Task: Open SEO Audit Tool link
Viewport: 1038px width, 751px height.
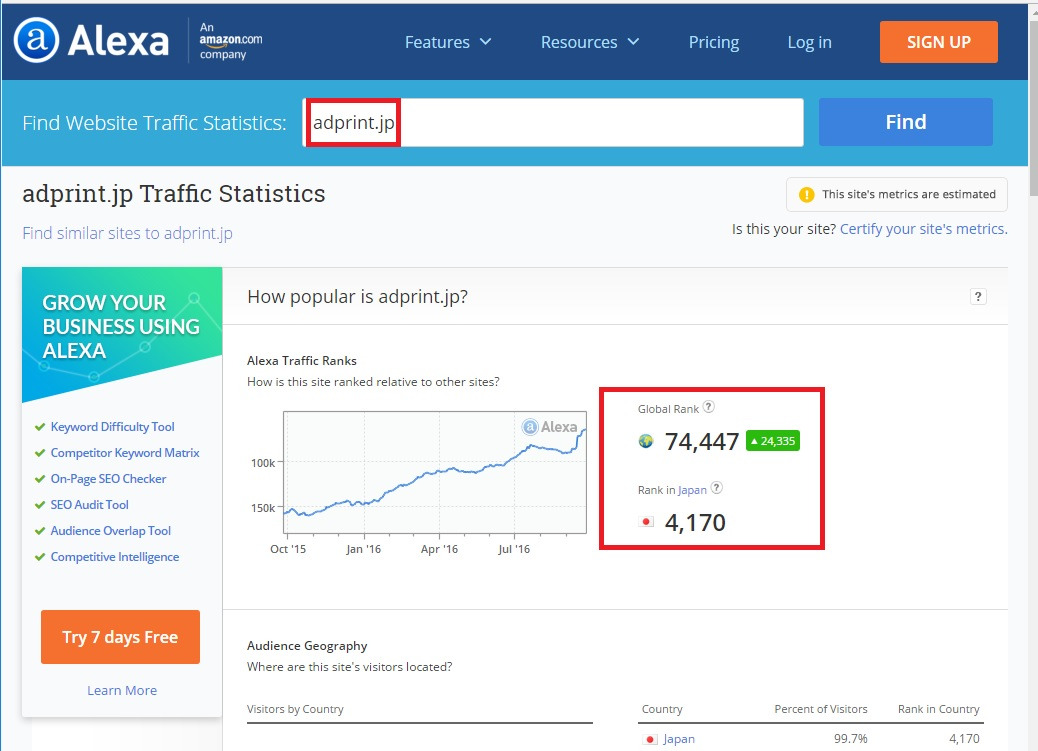Action: pos(89,505)
